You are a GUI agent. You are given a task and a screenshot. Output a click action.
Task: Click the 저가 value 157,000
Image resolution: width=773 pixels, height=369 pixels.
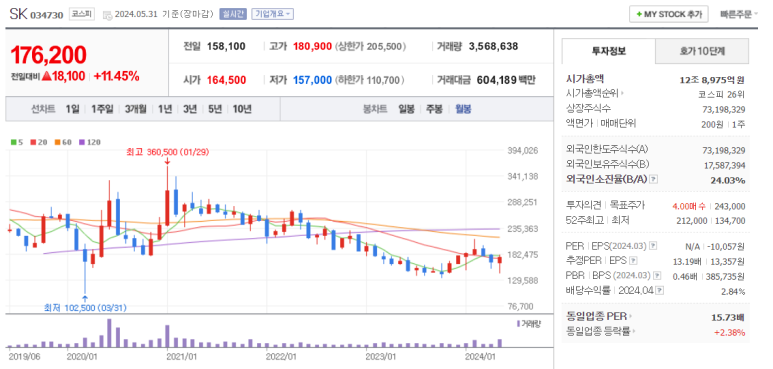(312, 80)
